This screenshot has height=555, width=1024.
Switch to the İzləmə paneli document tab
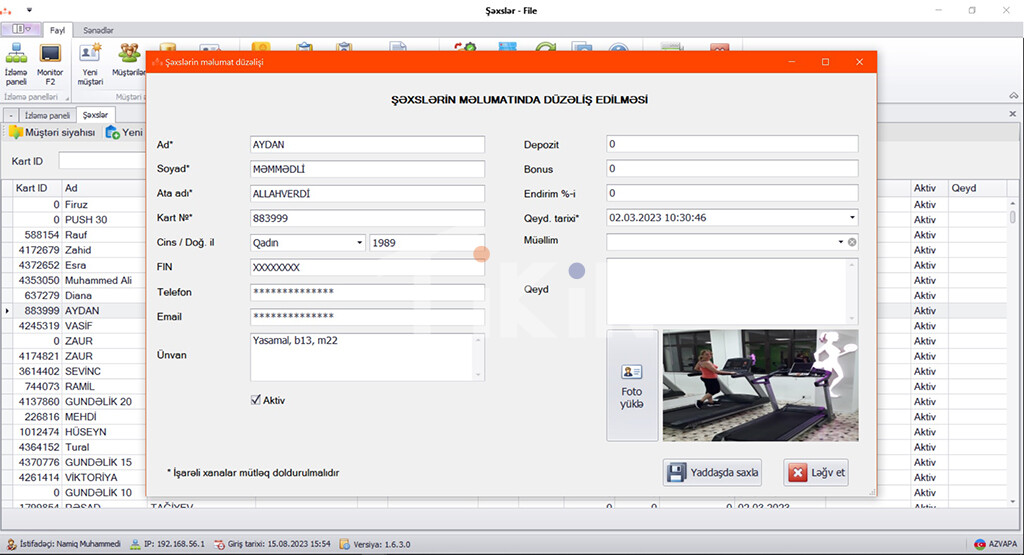coord(47,115)
